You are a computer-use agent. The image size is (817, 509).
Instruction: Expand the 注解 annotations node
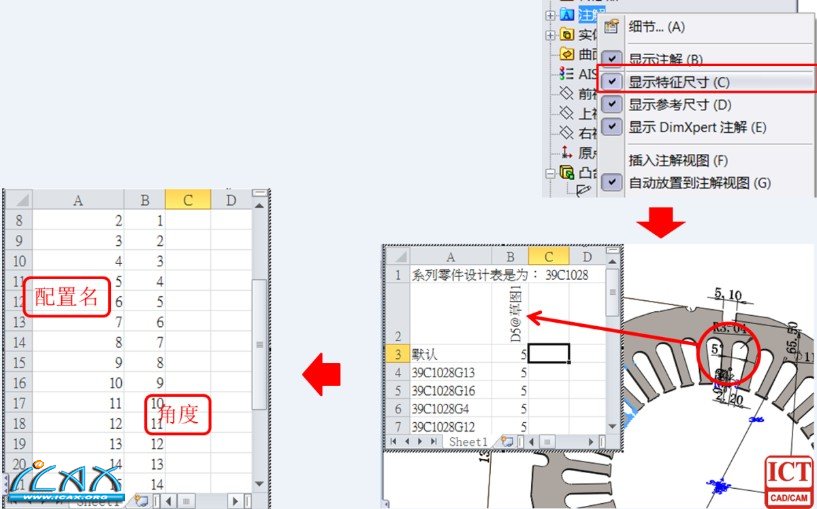coord(550,16)
